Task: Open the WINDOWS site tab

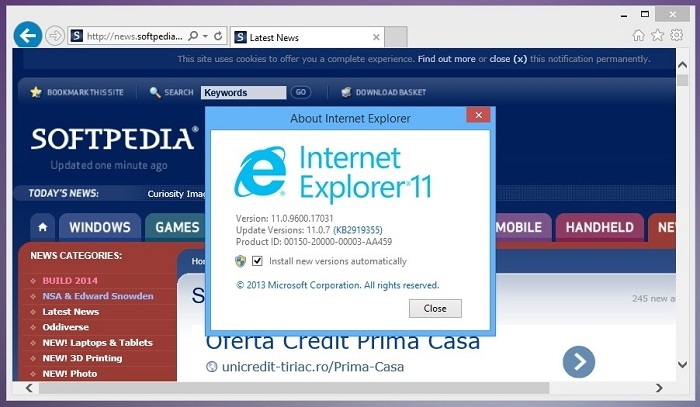Action: (99, 227)
